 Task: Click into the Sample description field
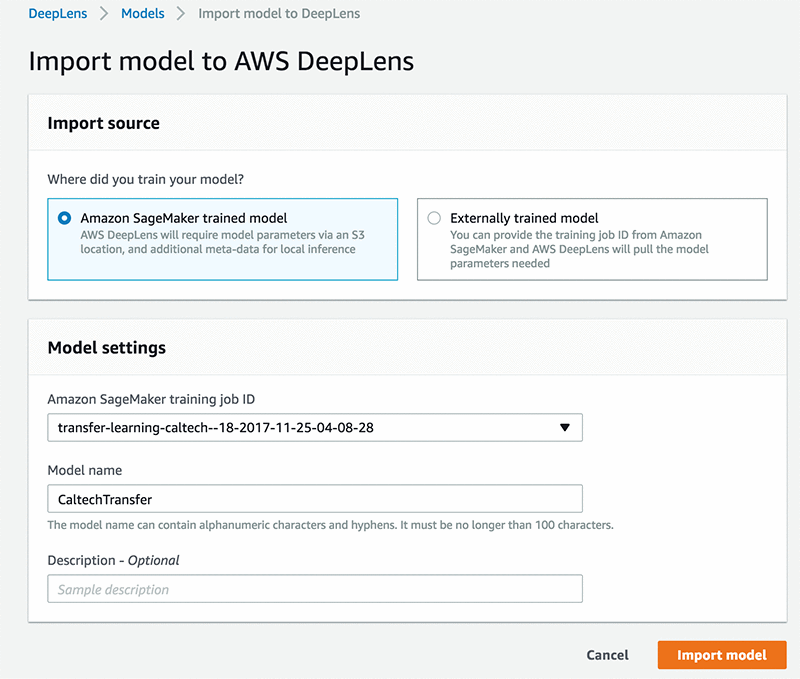click(x=314, y=589)
